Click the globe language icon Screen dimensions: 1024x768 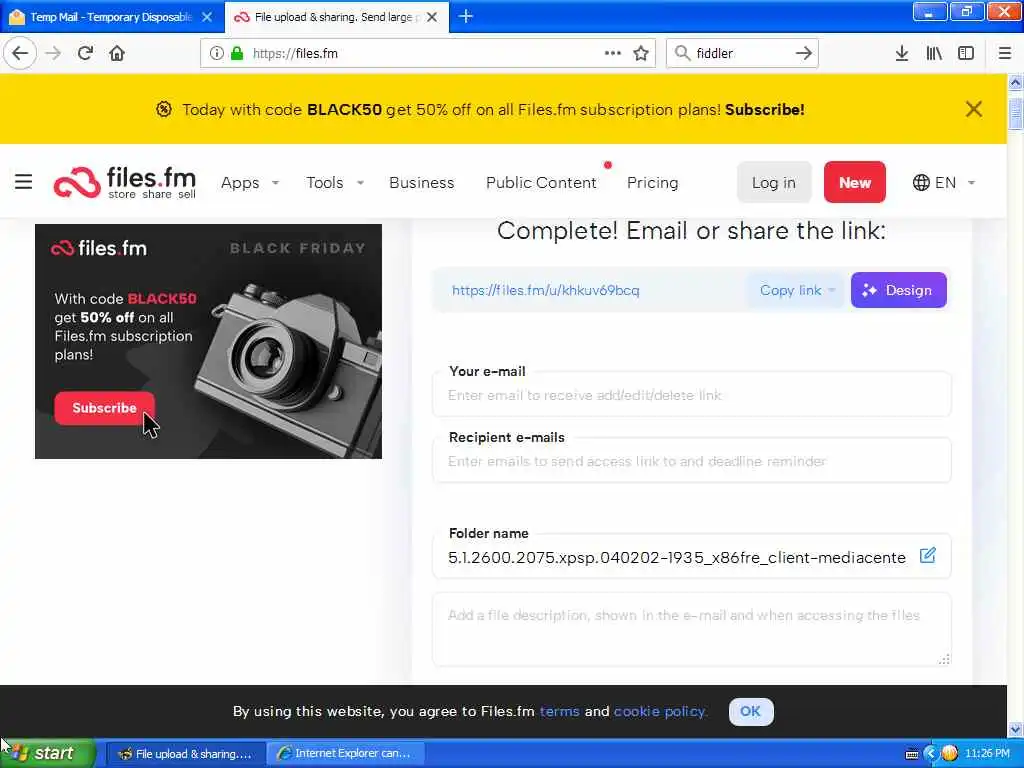pos(921,182)
